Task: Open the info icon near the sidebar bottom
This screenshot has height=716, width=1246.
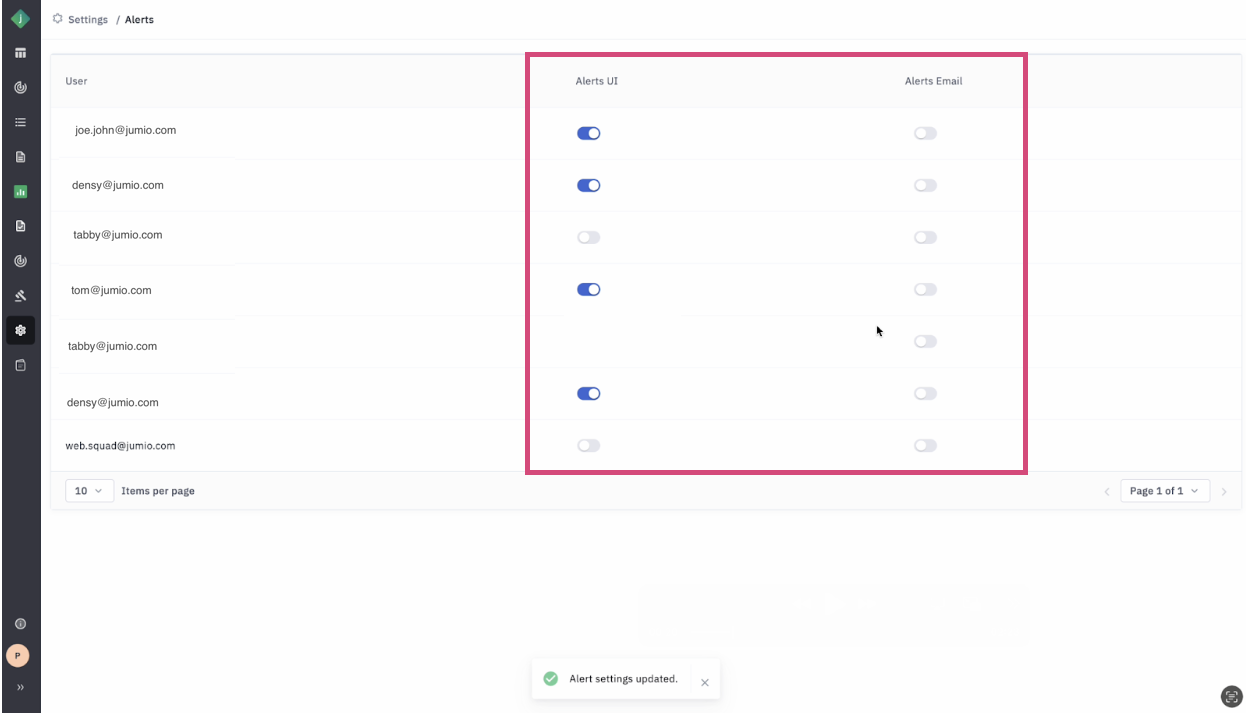Action: pos(20,624)
